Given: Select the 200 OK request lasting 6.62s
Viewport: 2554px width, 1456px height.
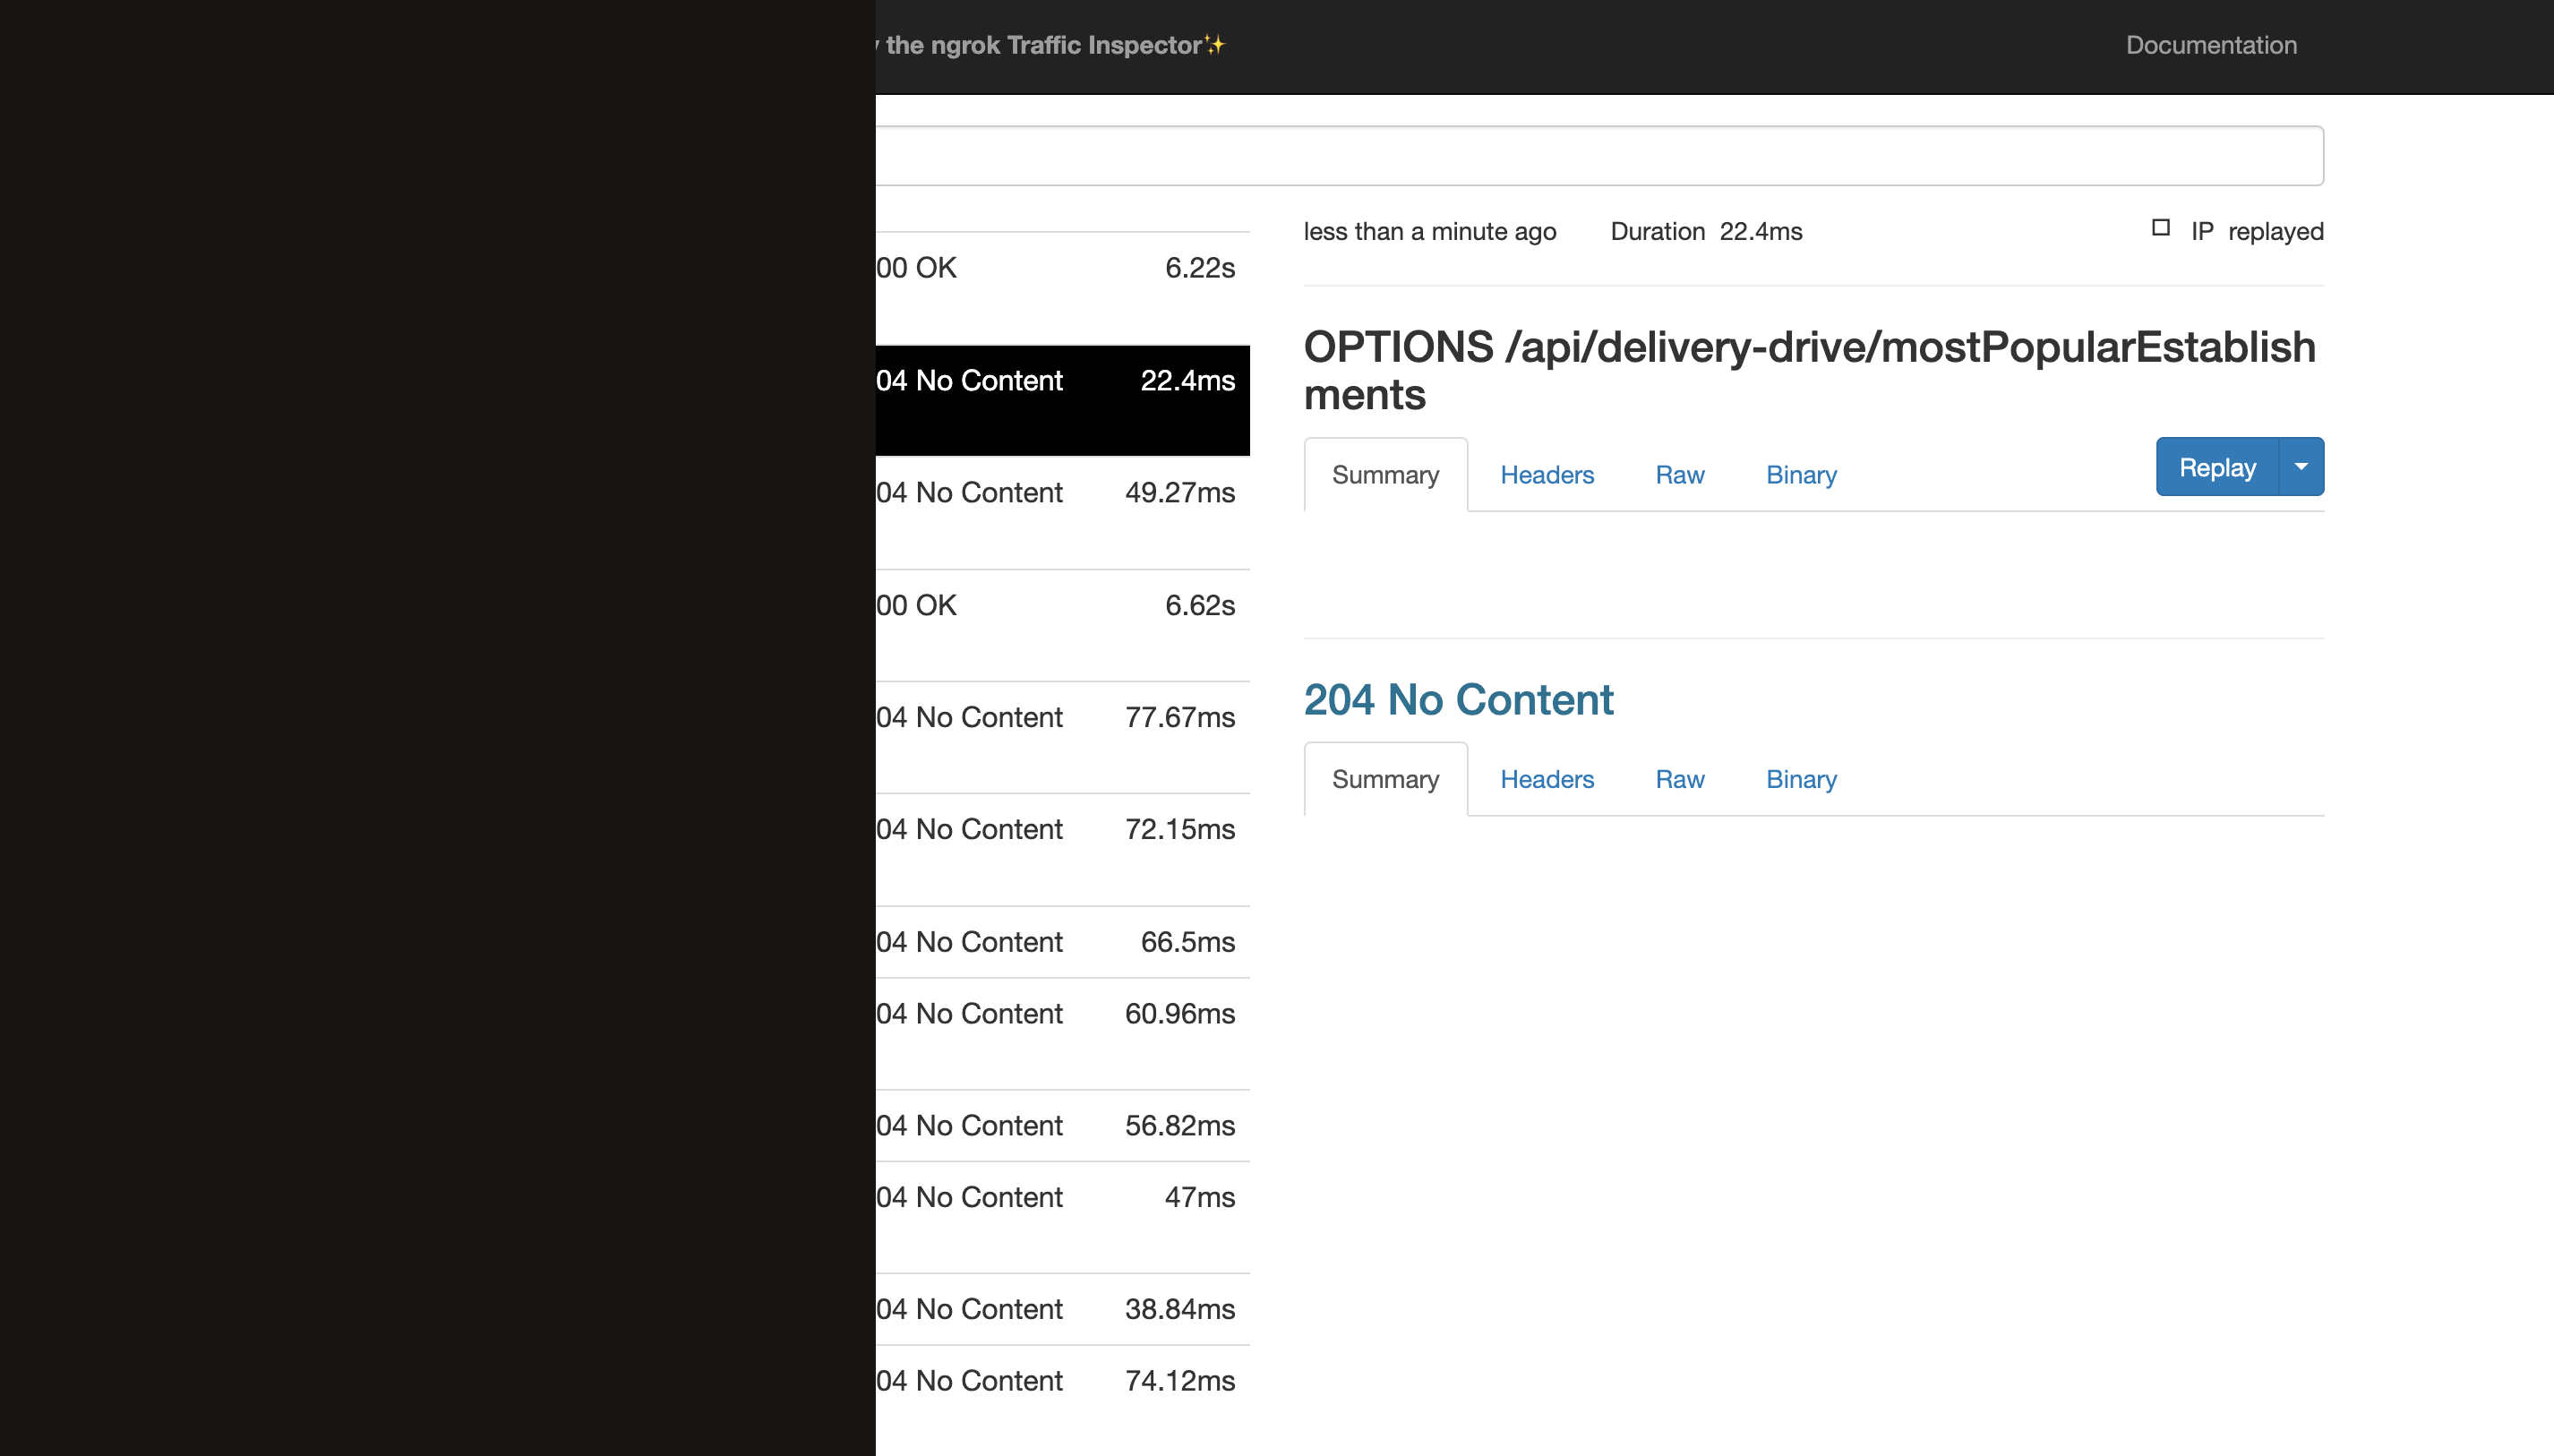Looking at the screenshot, I should (x=1060, y=605).
